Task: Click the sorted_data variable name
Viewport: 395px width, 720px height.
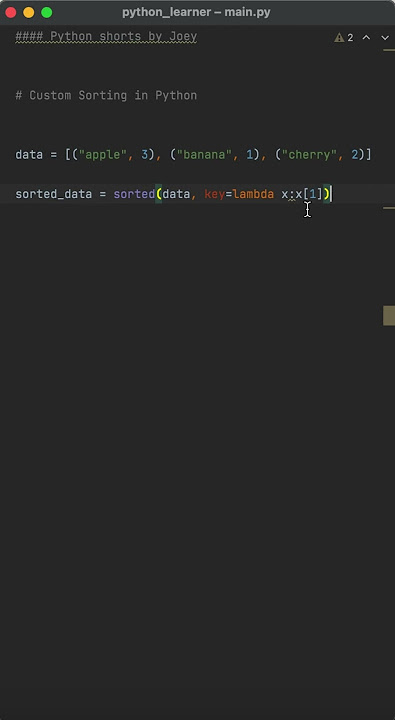Action: (54, 194)
